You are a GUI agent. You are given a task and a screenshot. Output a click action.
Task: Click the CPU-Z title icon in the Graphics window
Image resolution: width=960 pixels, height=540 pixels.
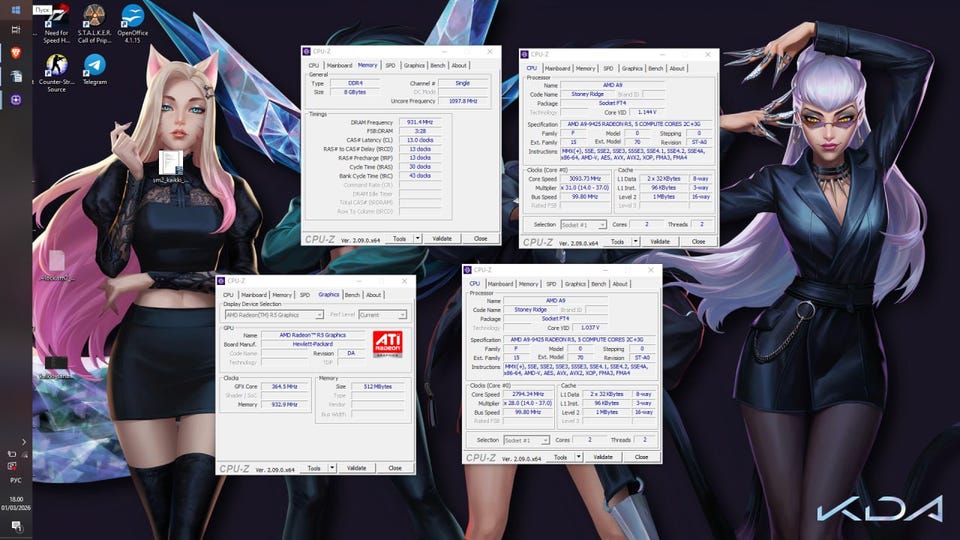pos(221,280)
